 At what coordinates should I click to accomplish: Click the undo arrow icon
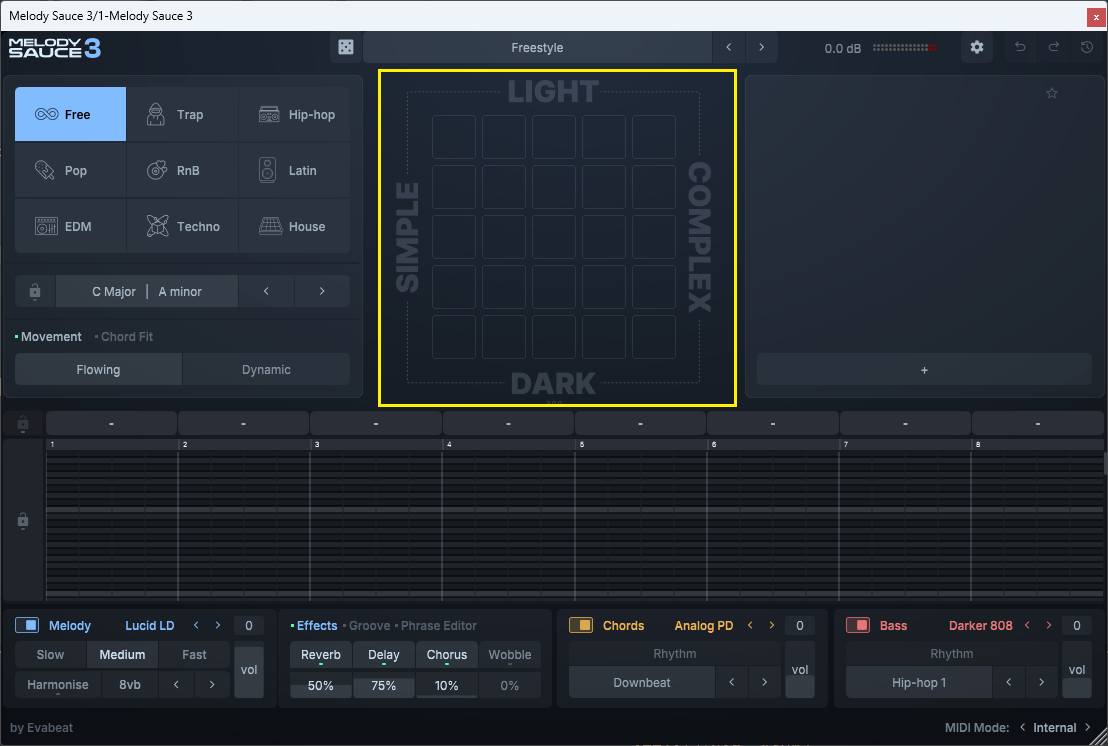point(1020,48)
